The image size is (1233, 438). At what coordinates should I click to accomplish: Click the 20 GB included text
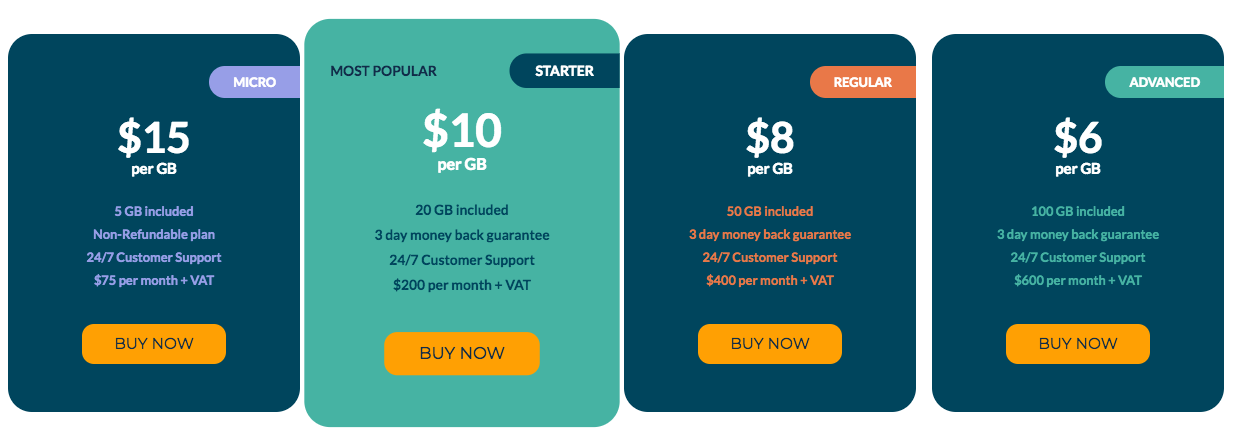click(462, 210)
